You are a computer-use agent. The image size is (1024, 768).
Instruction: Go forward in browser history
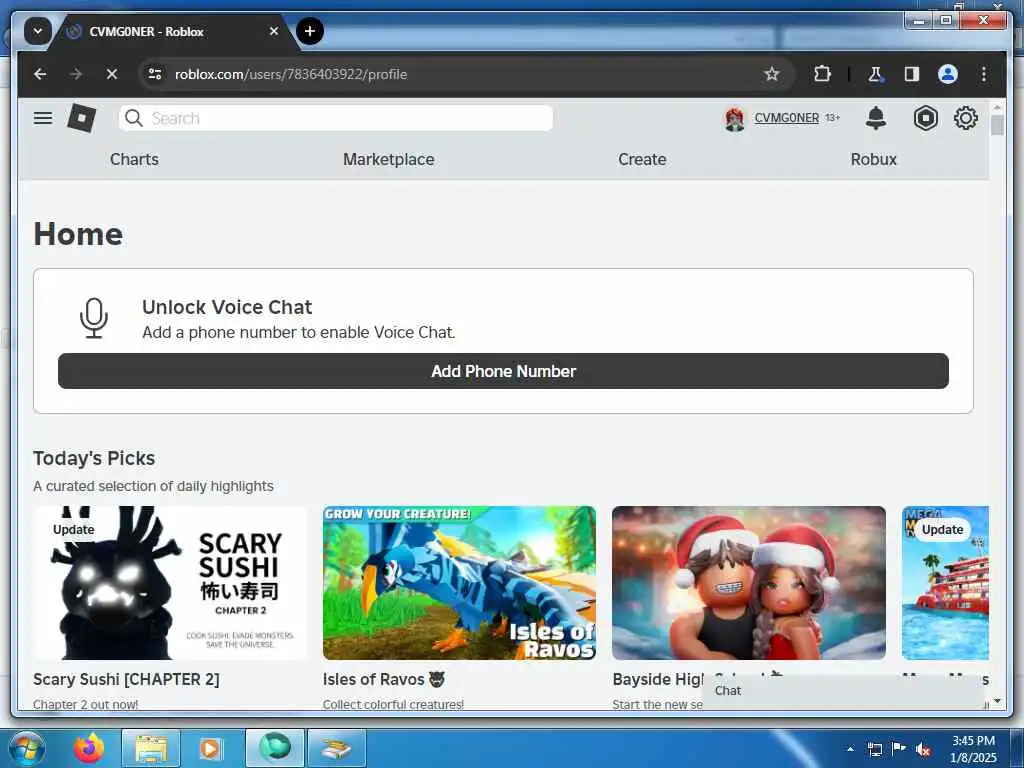76,74
